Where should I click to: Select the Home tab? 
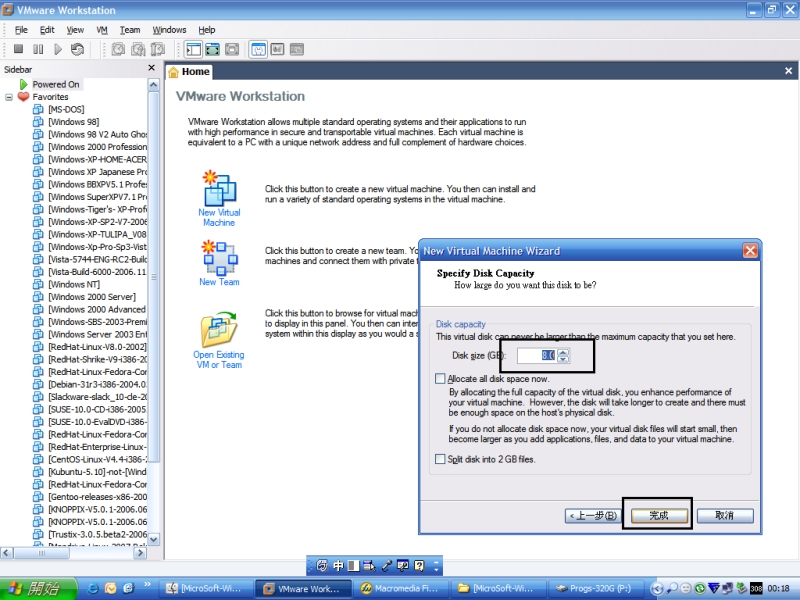189,71
